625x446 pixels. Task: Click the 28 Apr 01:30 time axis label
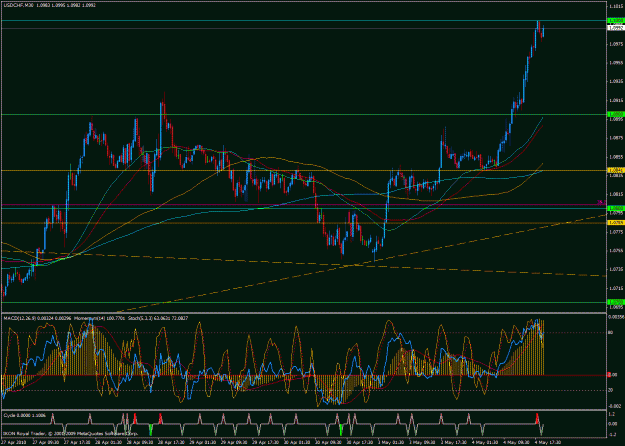point(106,442)
